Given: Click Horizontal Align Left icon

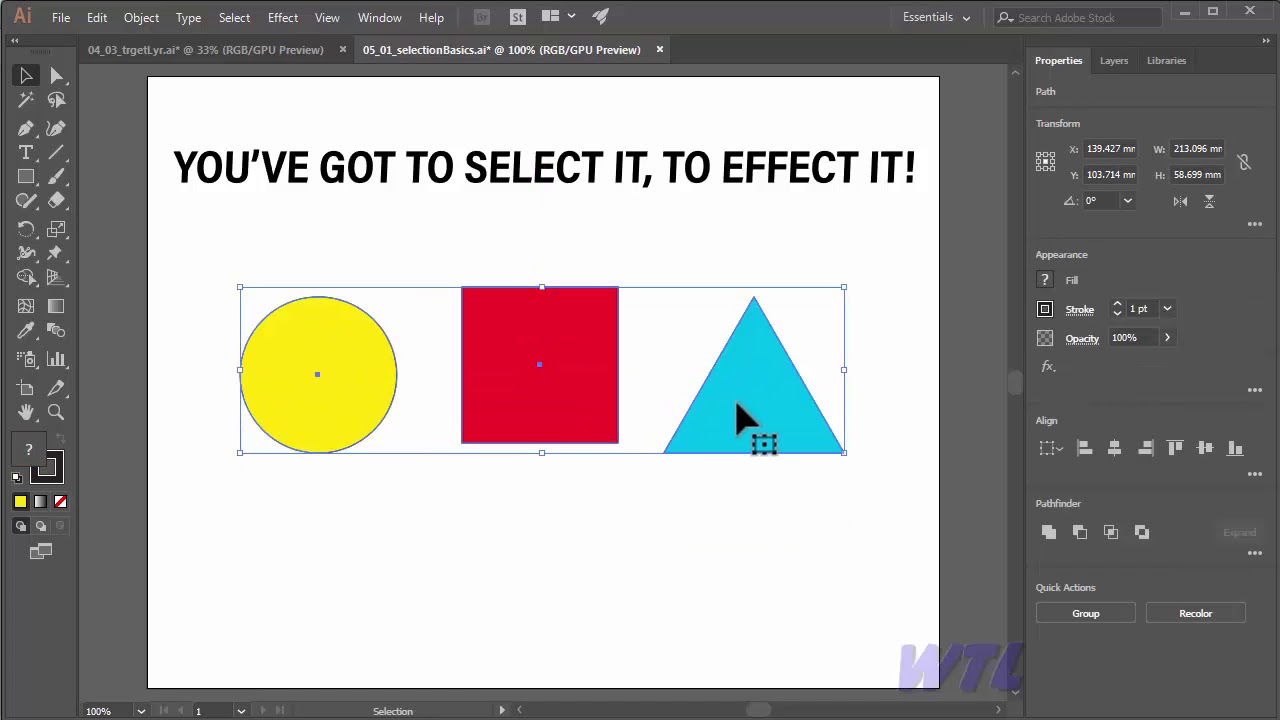Looking at the screenshot, I should point(1084,449).
